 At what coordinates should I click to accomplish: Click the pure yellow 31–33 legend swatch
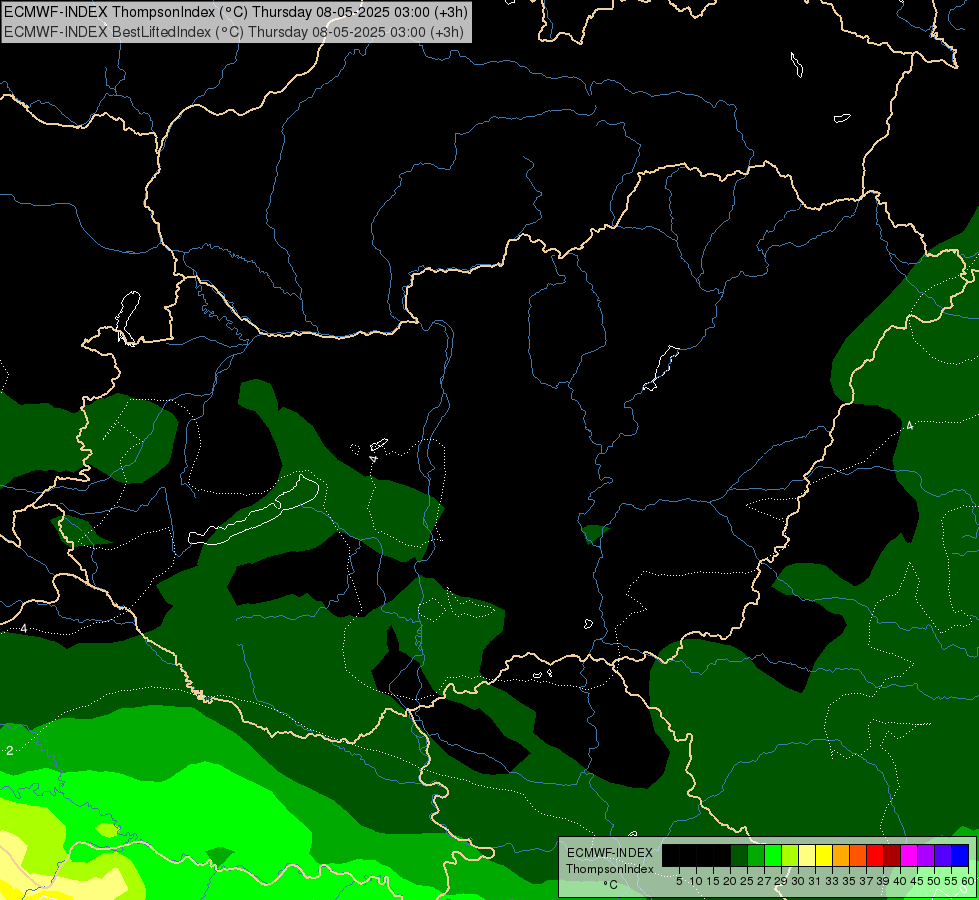[824, 855]
